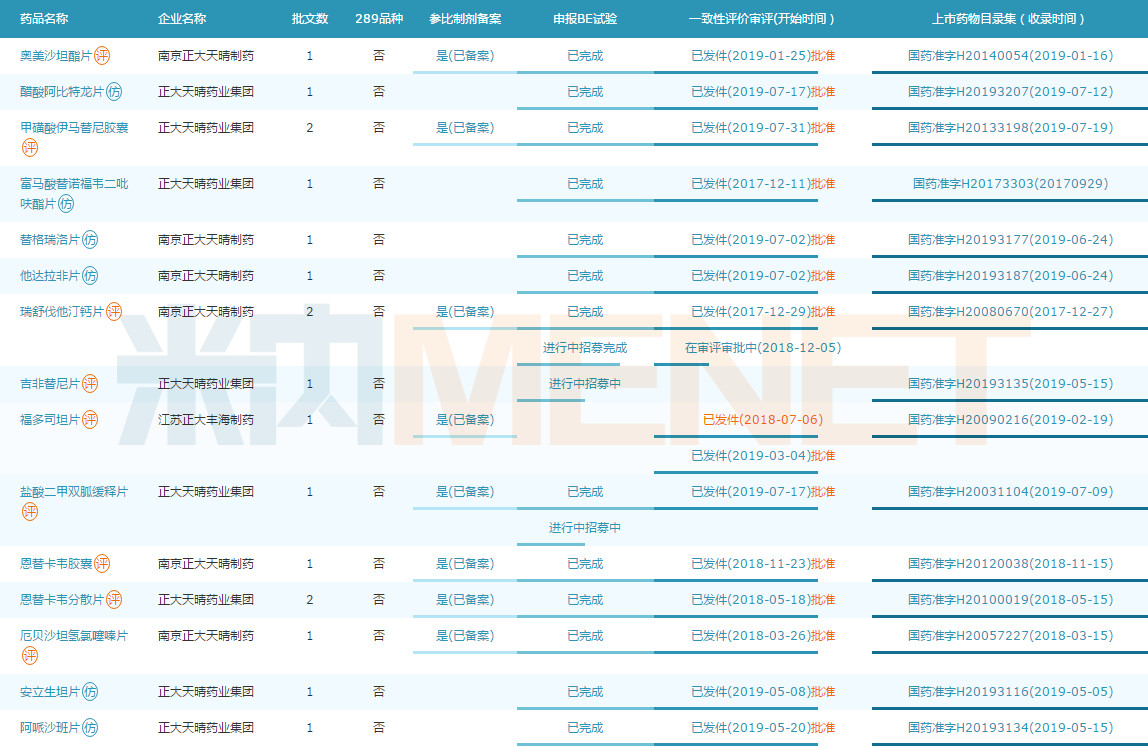
Task: Click the 评 badge next to 奥美沙坦酯片
Action: pos(102,56)
